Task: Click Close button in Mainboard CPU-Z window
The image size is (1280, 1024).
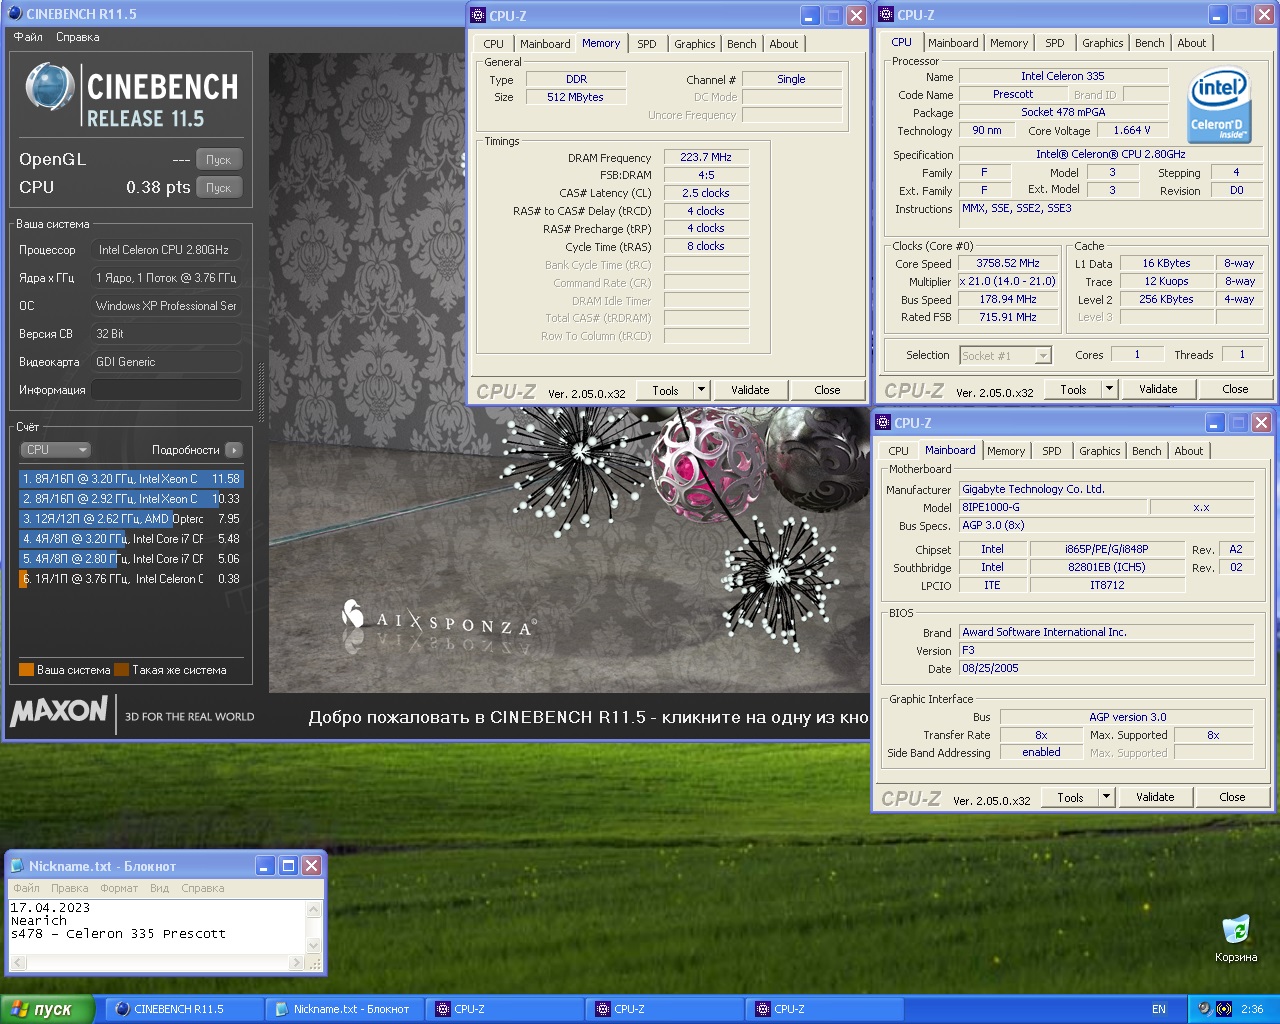Action: pyautogui.click(x=1232, y=797)
